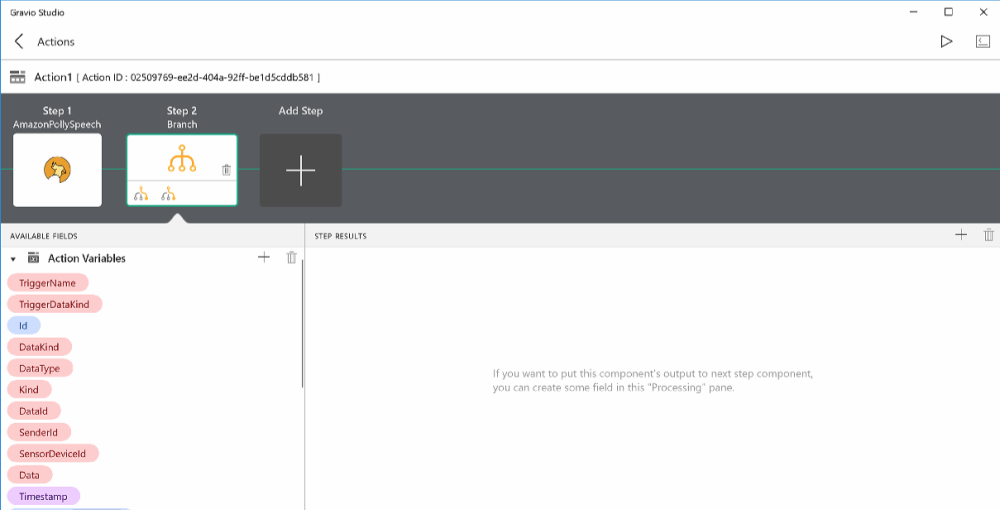This screenshot has width=1000, height=510.
Task: Select the Kind field
Action: coord(29,390)
